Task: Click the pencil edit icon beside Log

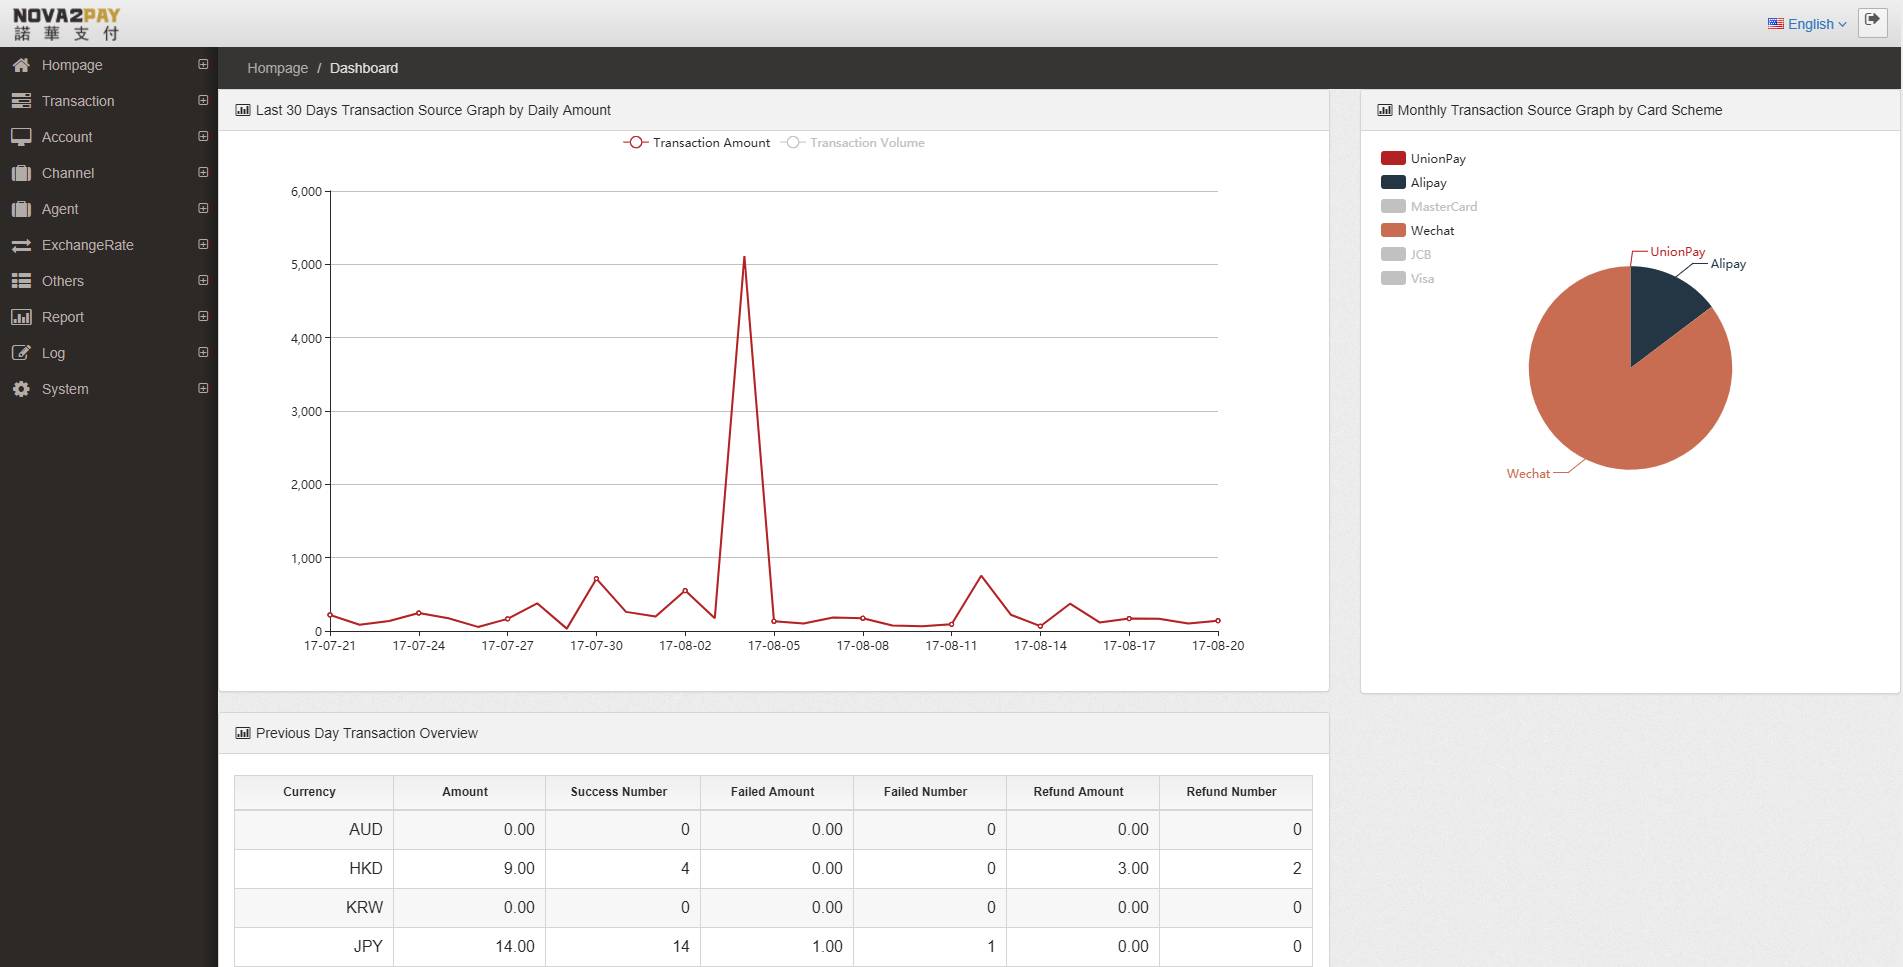Action: [21, 353]
